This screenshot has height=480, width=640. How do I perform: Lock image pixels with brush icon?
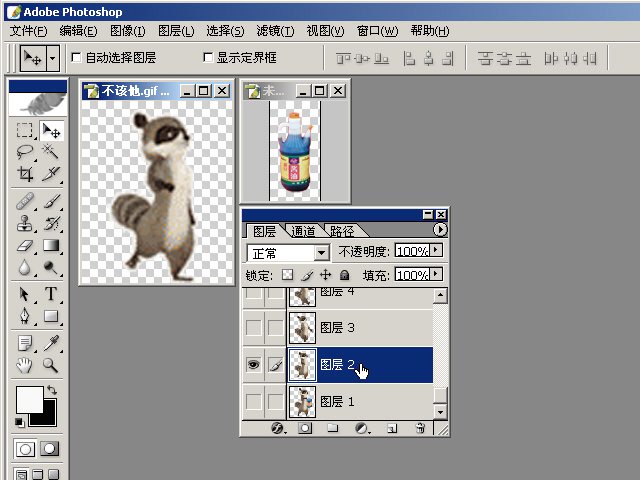click(307, 275)
